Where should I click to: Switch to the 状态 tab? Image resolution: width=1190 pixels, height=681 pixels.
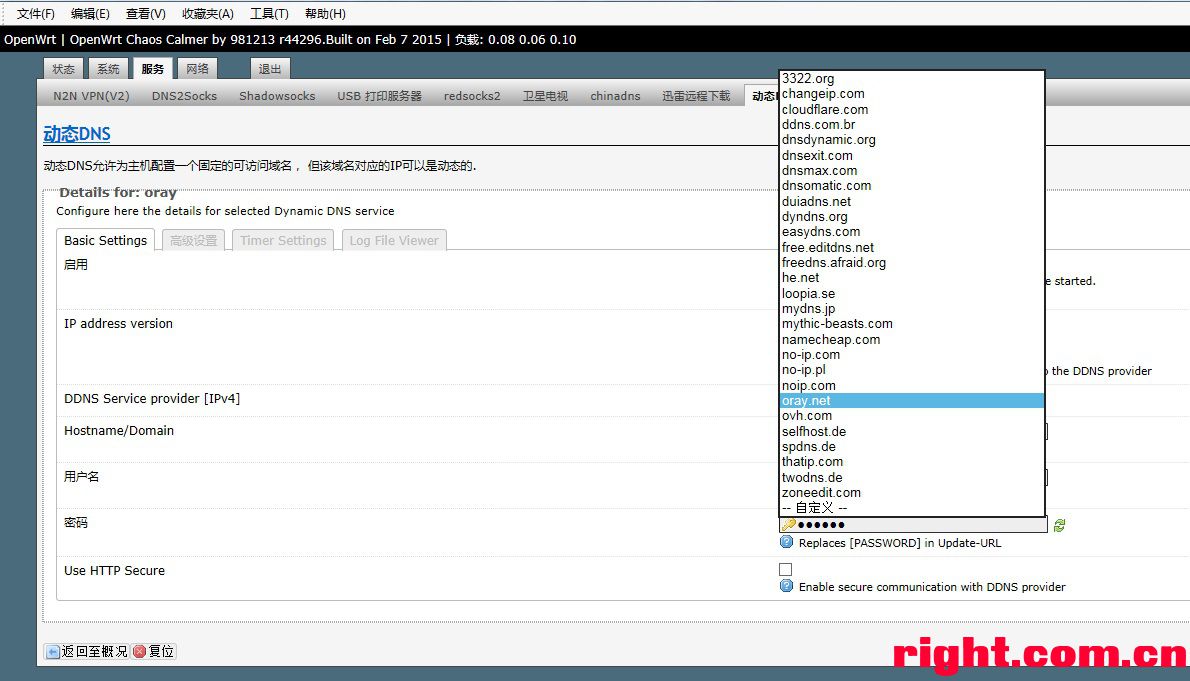click(x=63, y=69)
